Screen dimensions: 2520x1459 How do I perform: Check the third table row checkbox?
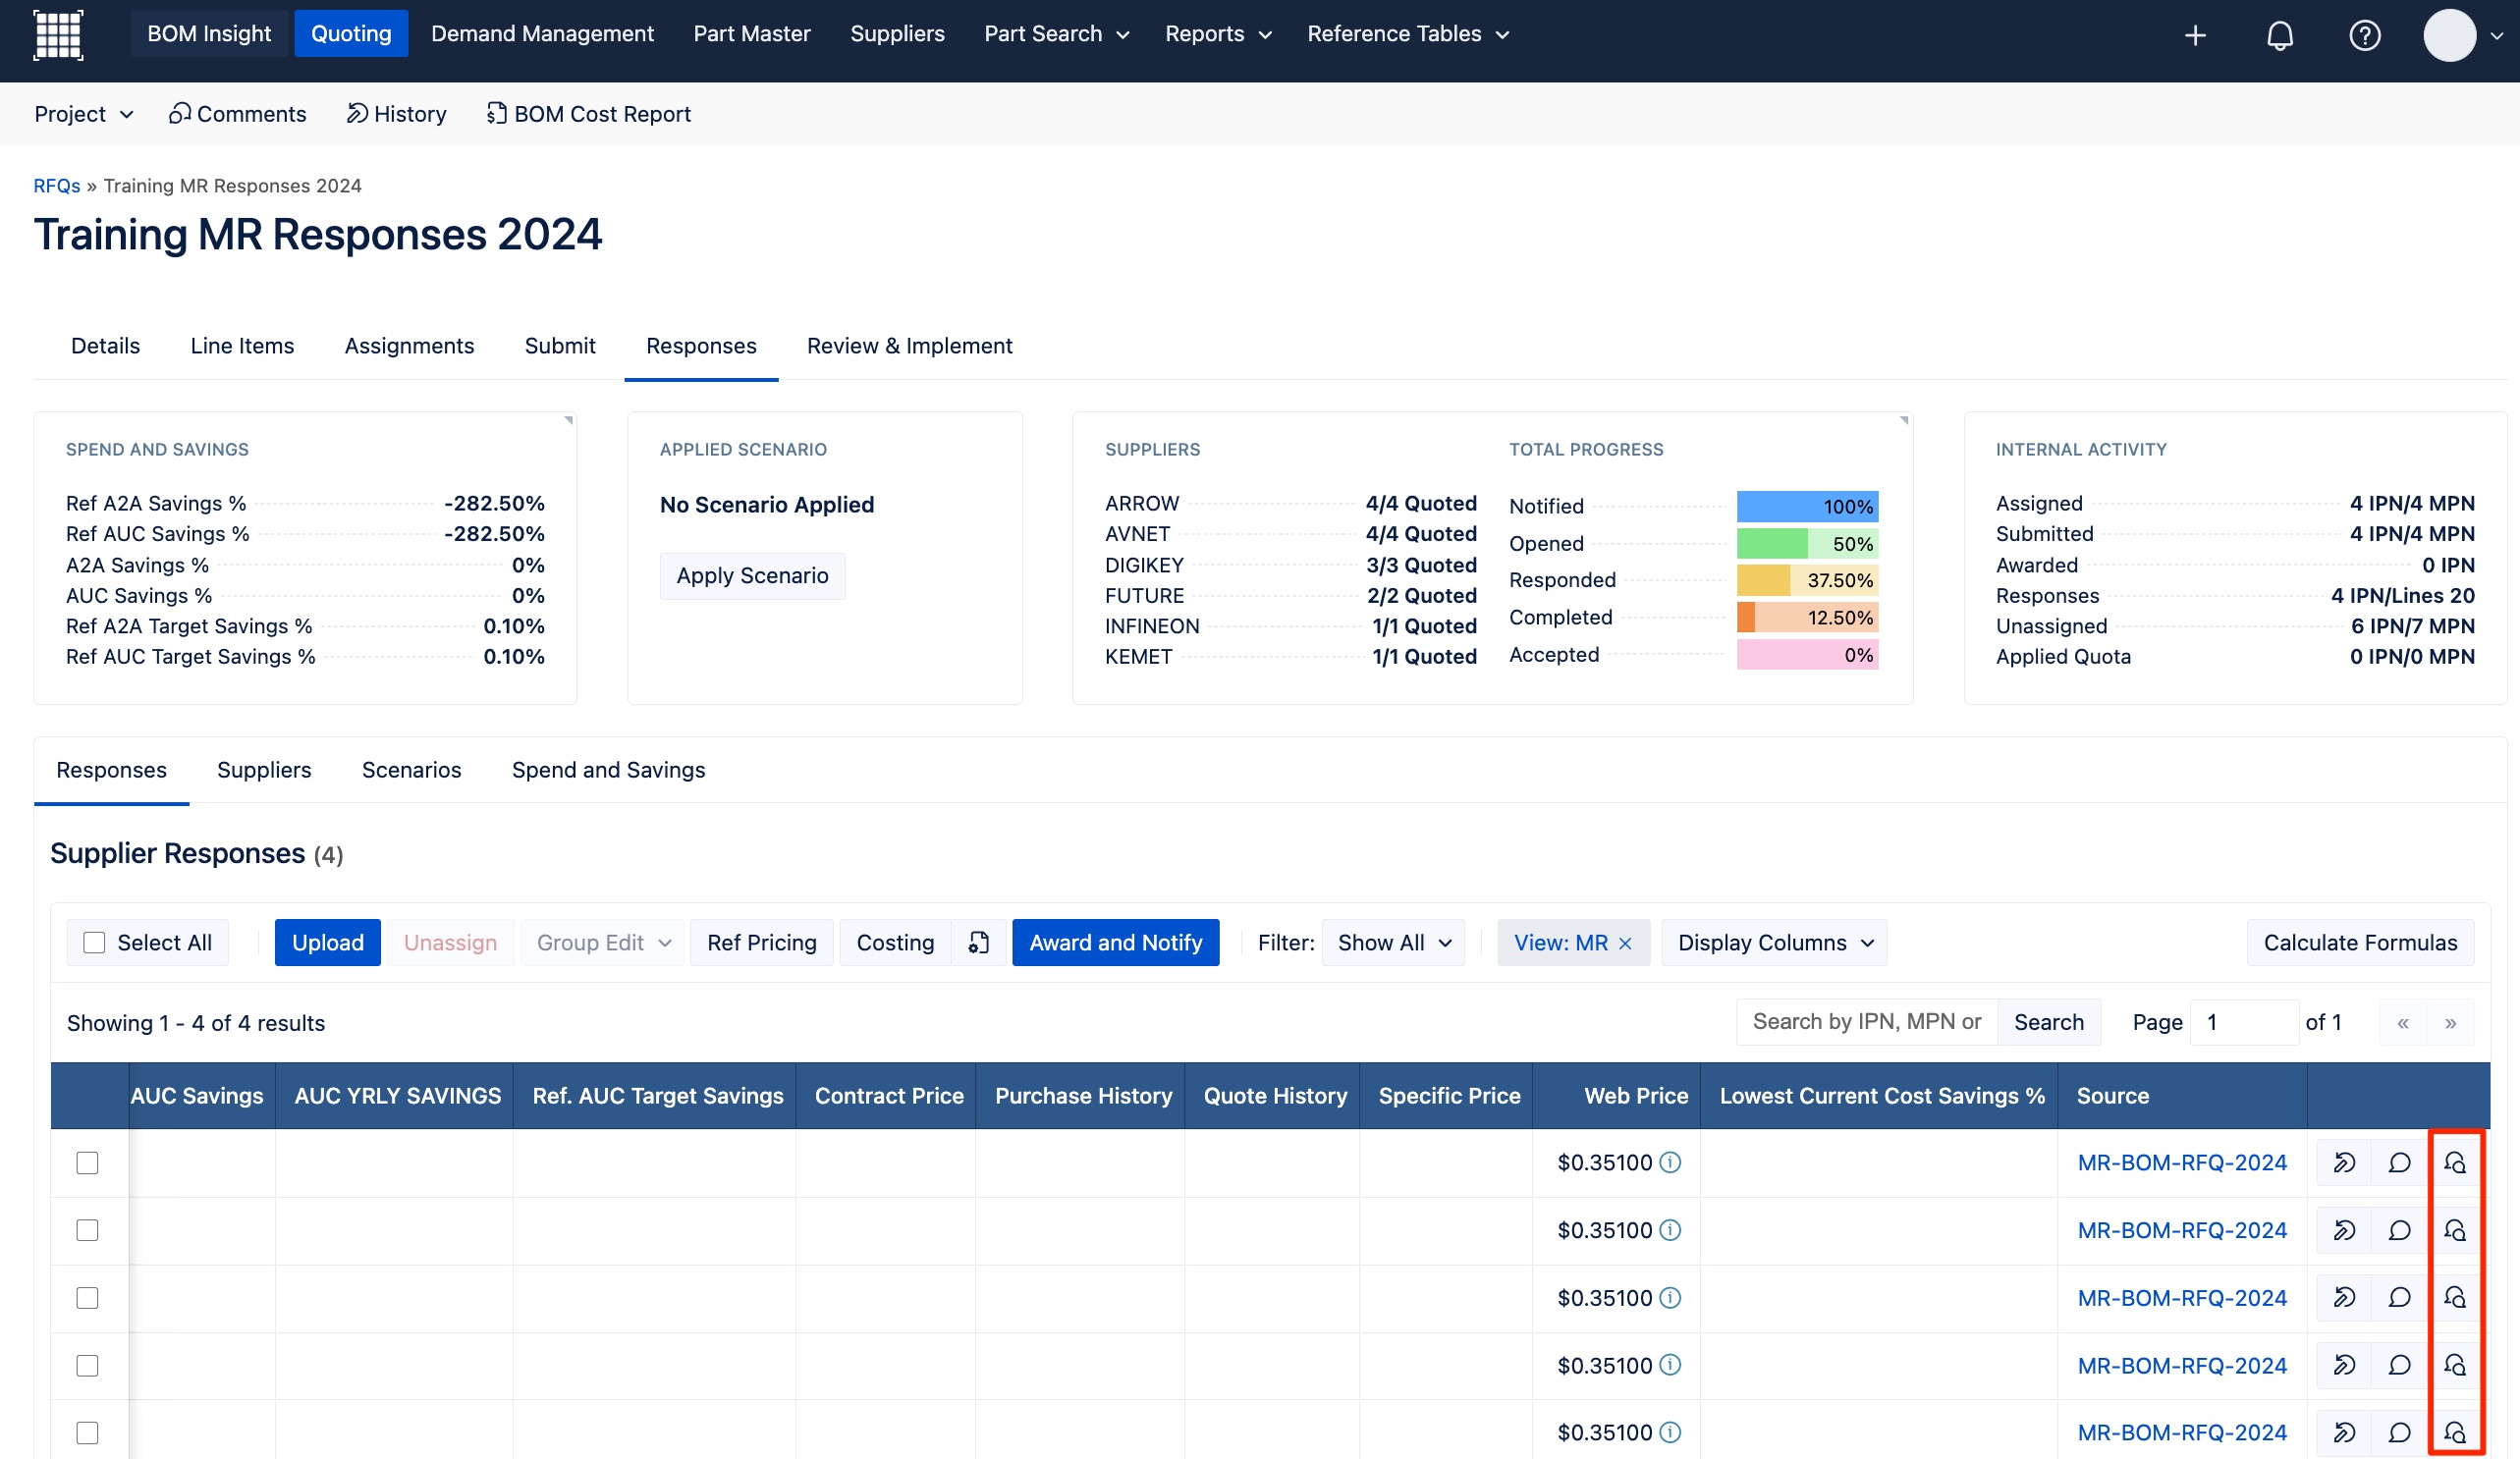[x=88, y=1298]
